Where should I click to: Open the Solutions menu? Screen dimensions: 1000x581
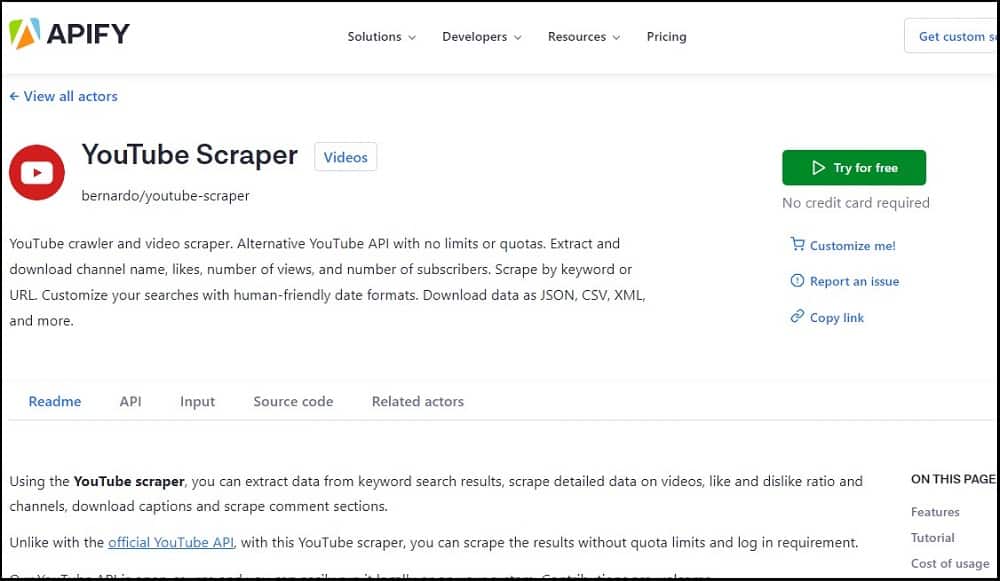[381, 37]
